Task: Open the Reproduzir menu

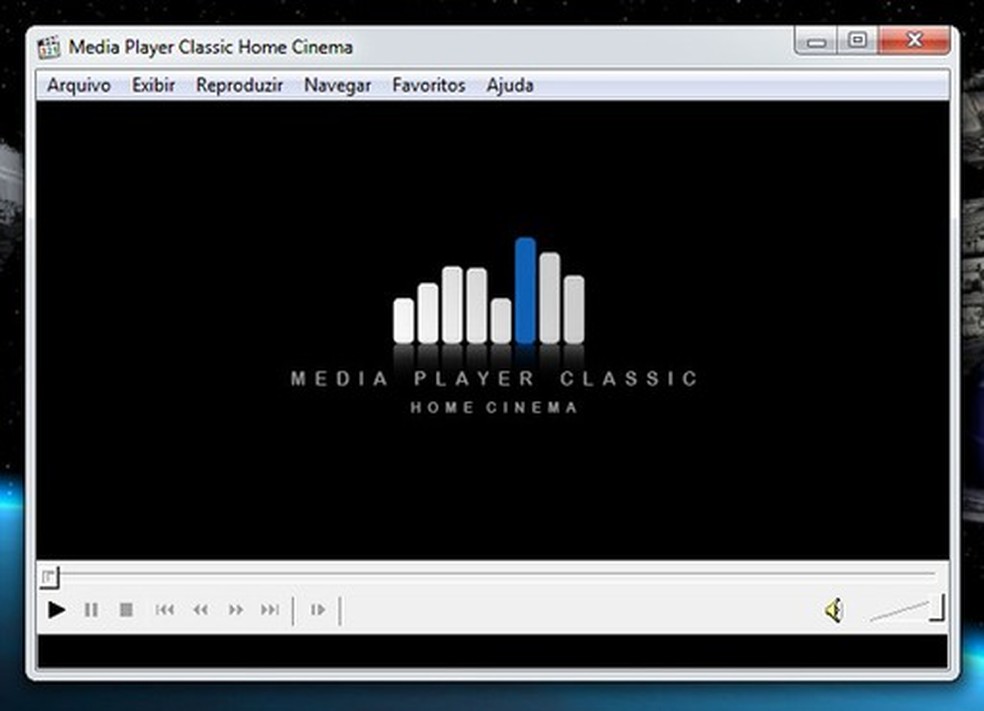Action: [x=239, y=85]
